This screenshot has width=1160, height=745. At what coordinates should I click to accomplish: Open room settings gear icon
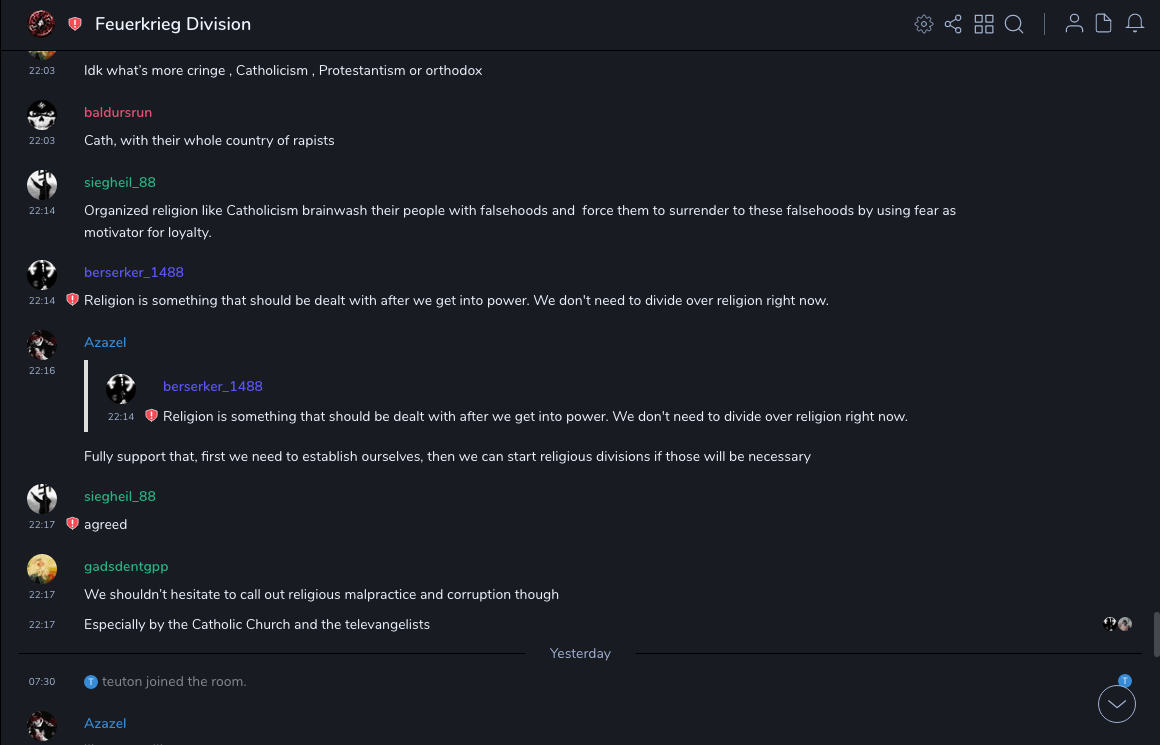coord(924,24)
